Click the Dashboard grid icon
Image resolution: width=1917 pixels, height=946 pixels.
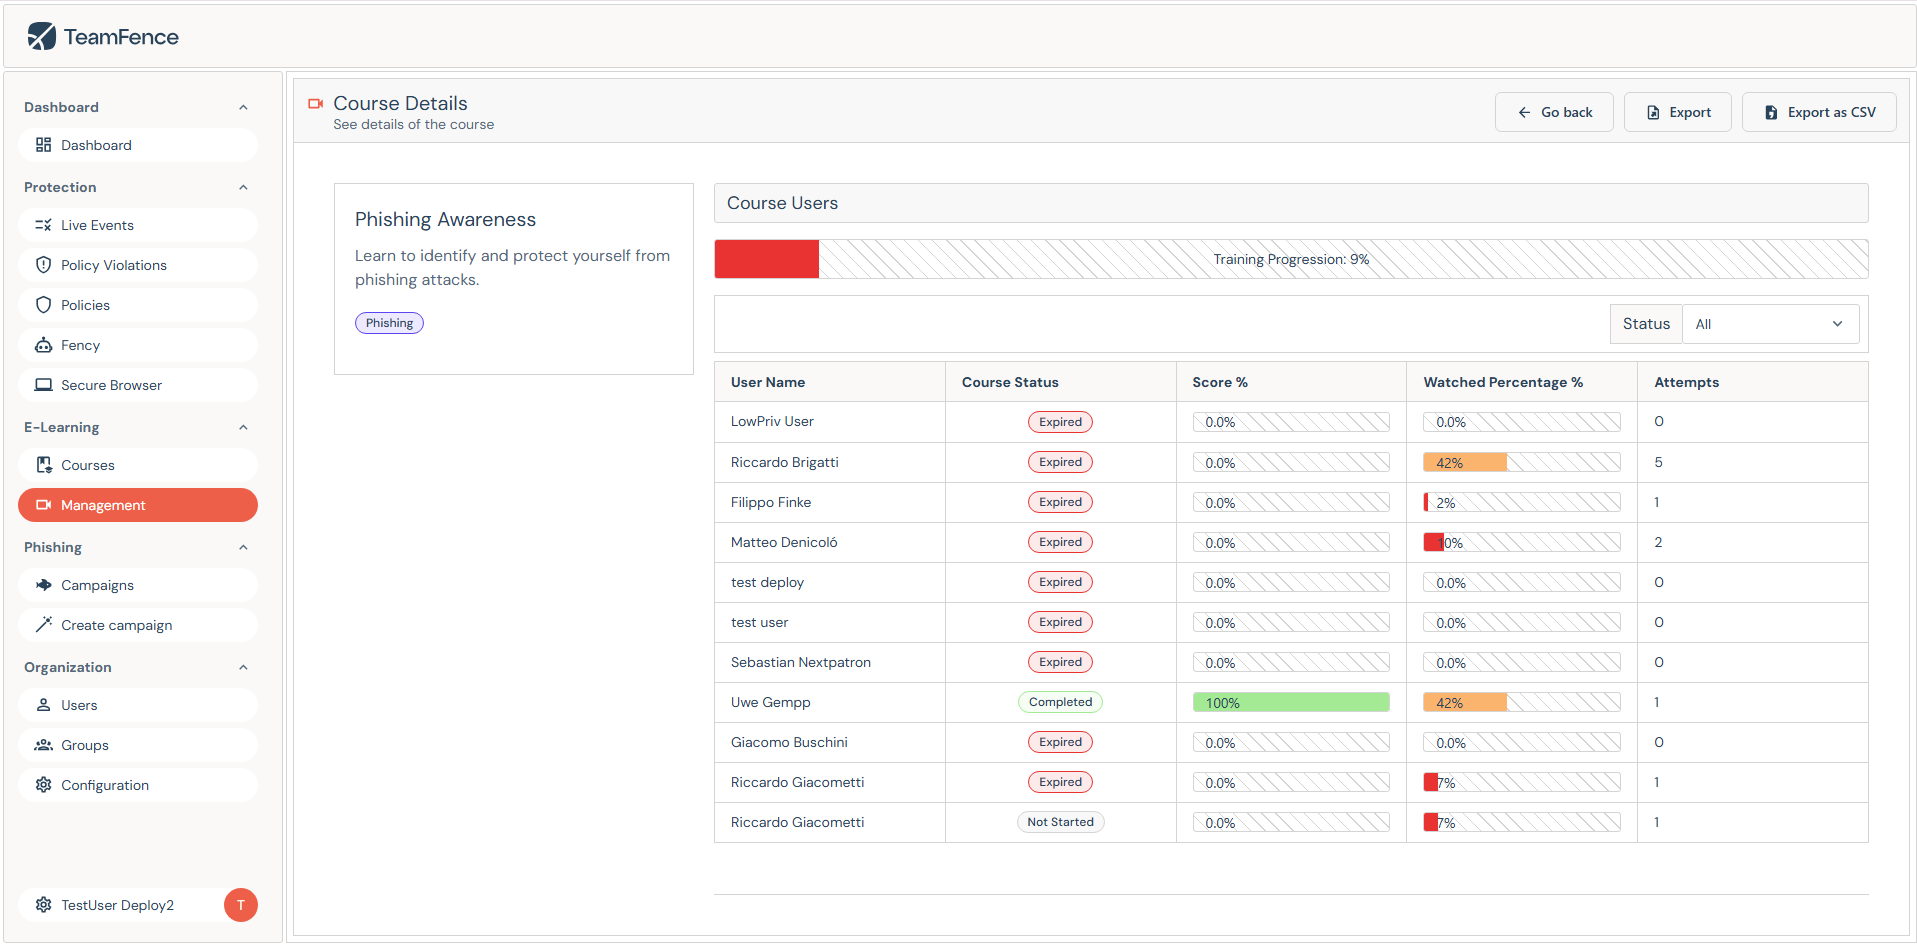(x=43, y=145)
